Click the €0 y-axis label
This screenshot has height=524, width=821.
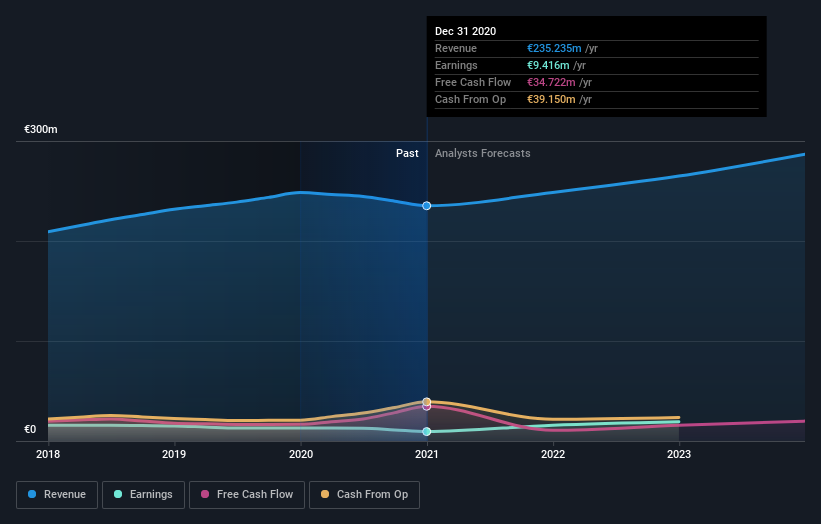pos(30,429)
